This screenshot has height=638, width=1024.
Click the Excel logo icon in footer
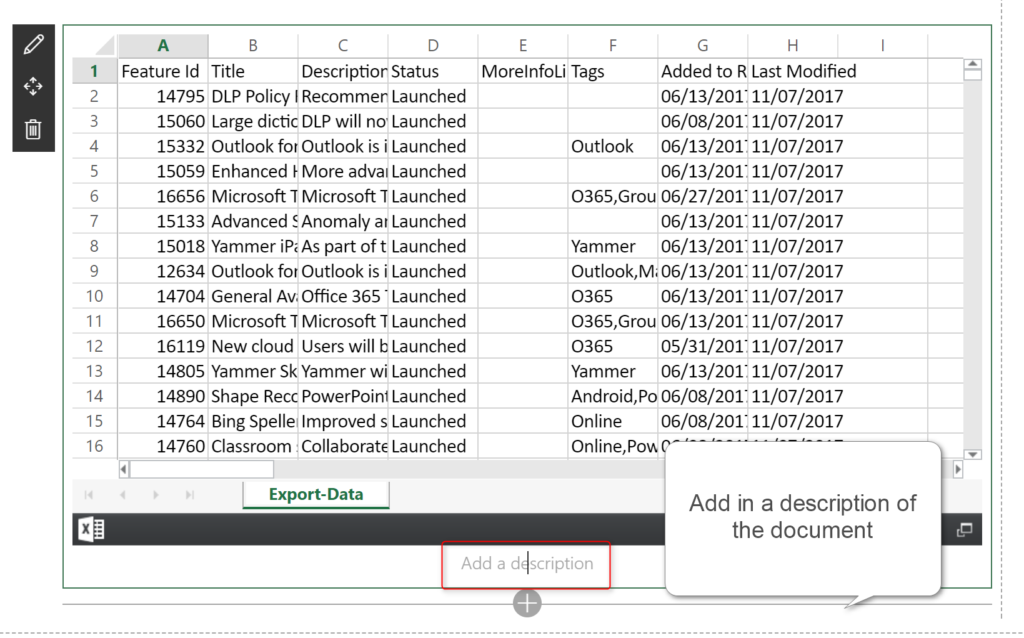point(91,529)
